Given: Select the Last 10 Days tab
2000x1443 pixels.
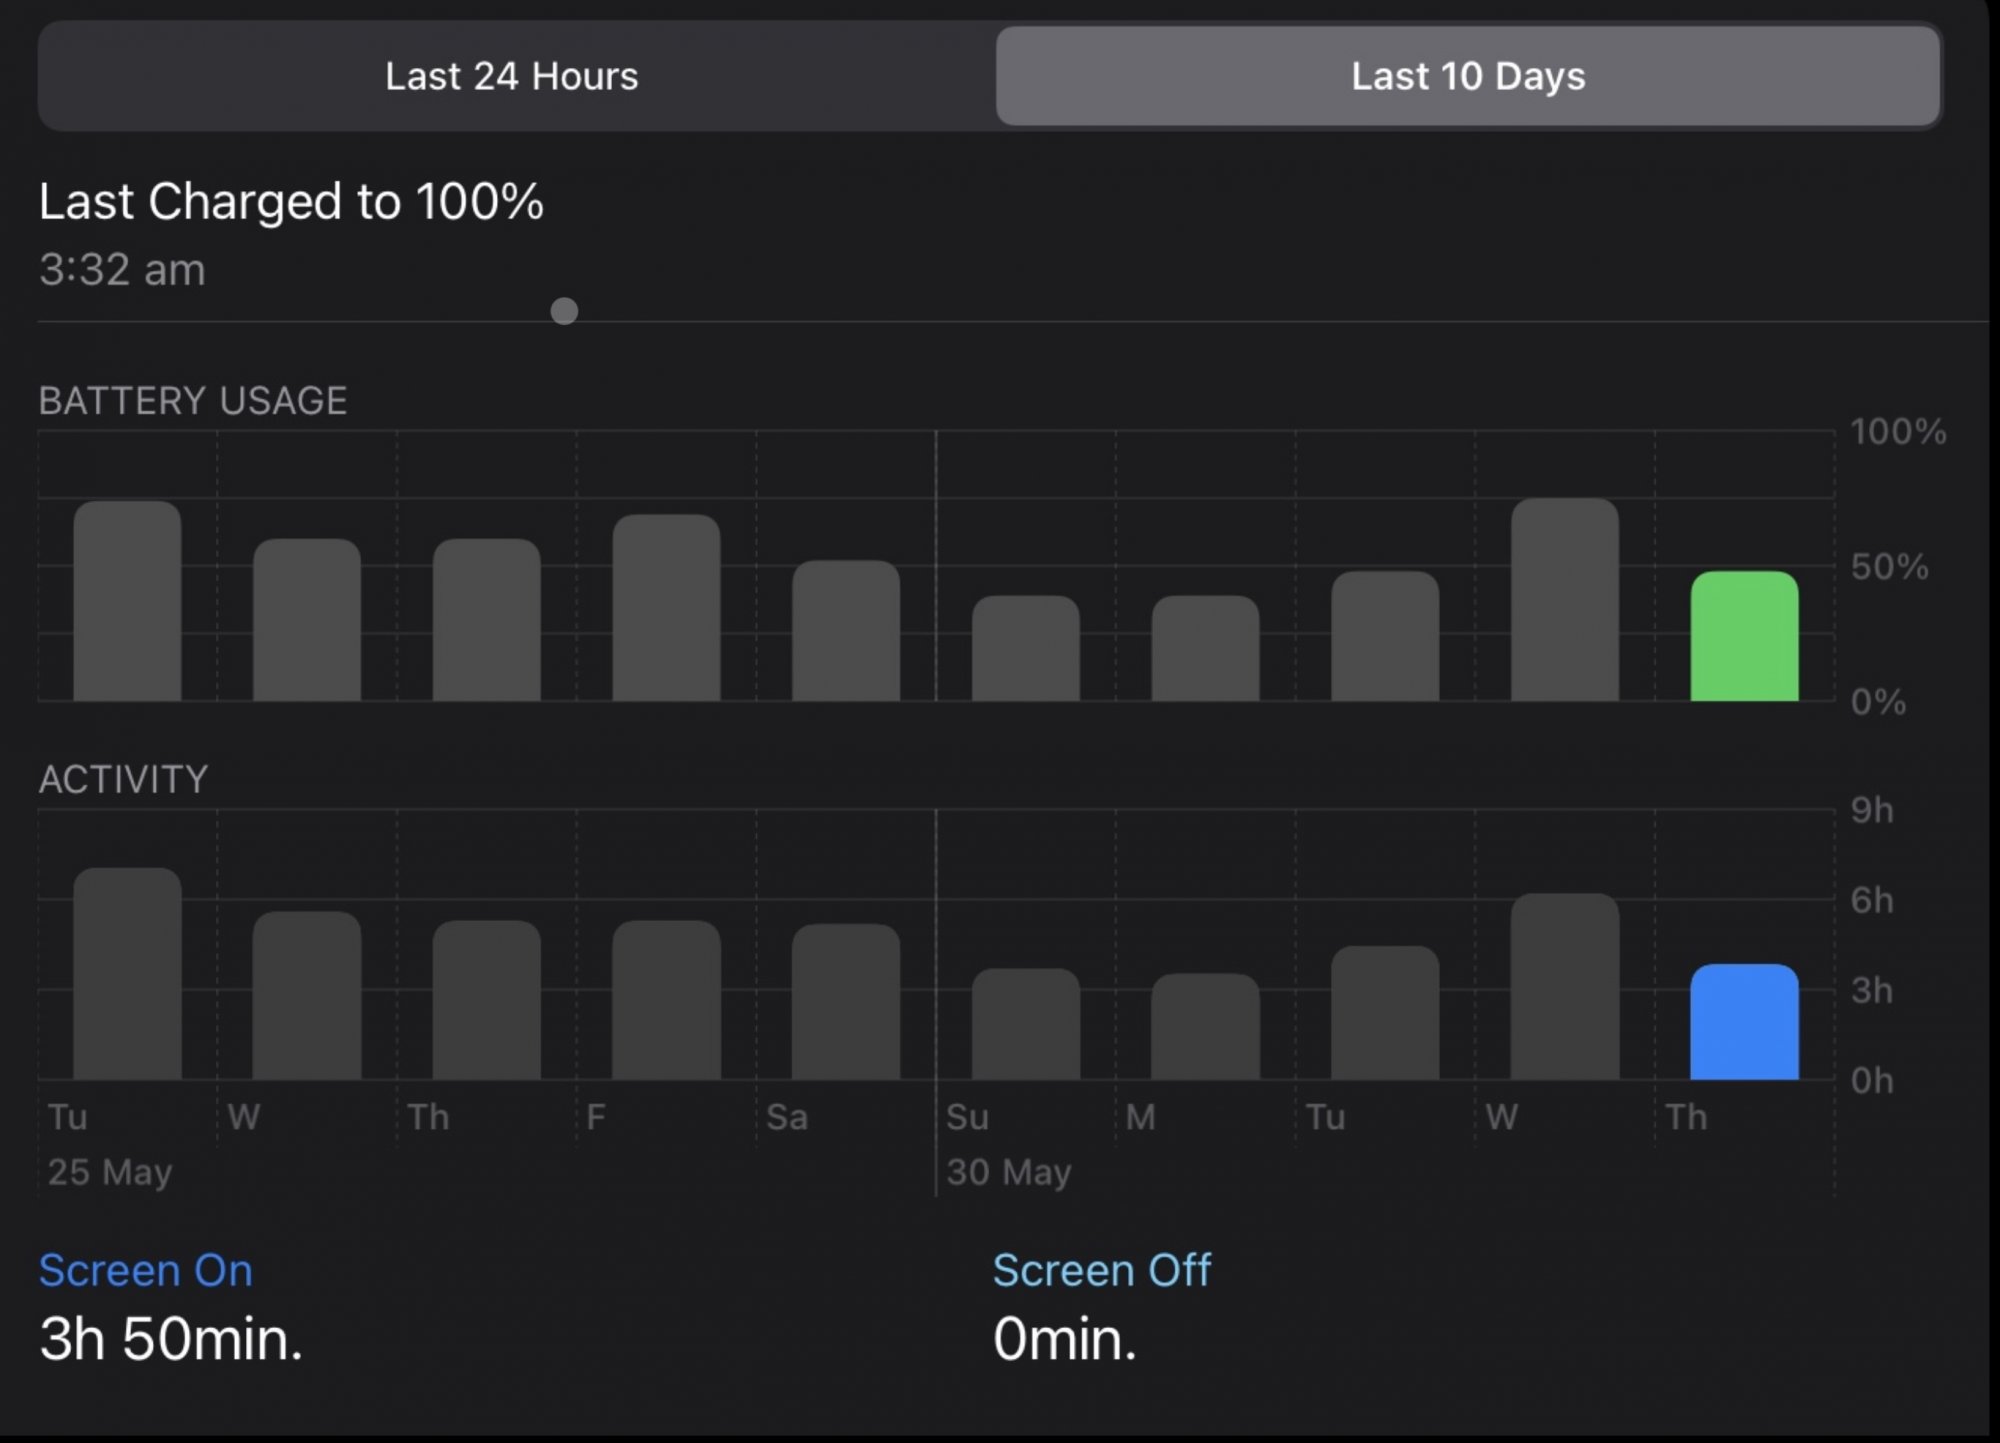Looking at the screenshot, I should pos(1467,76).
